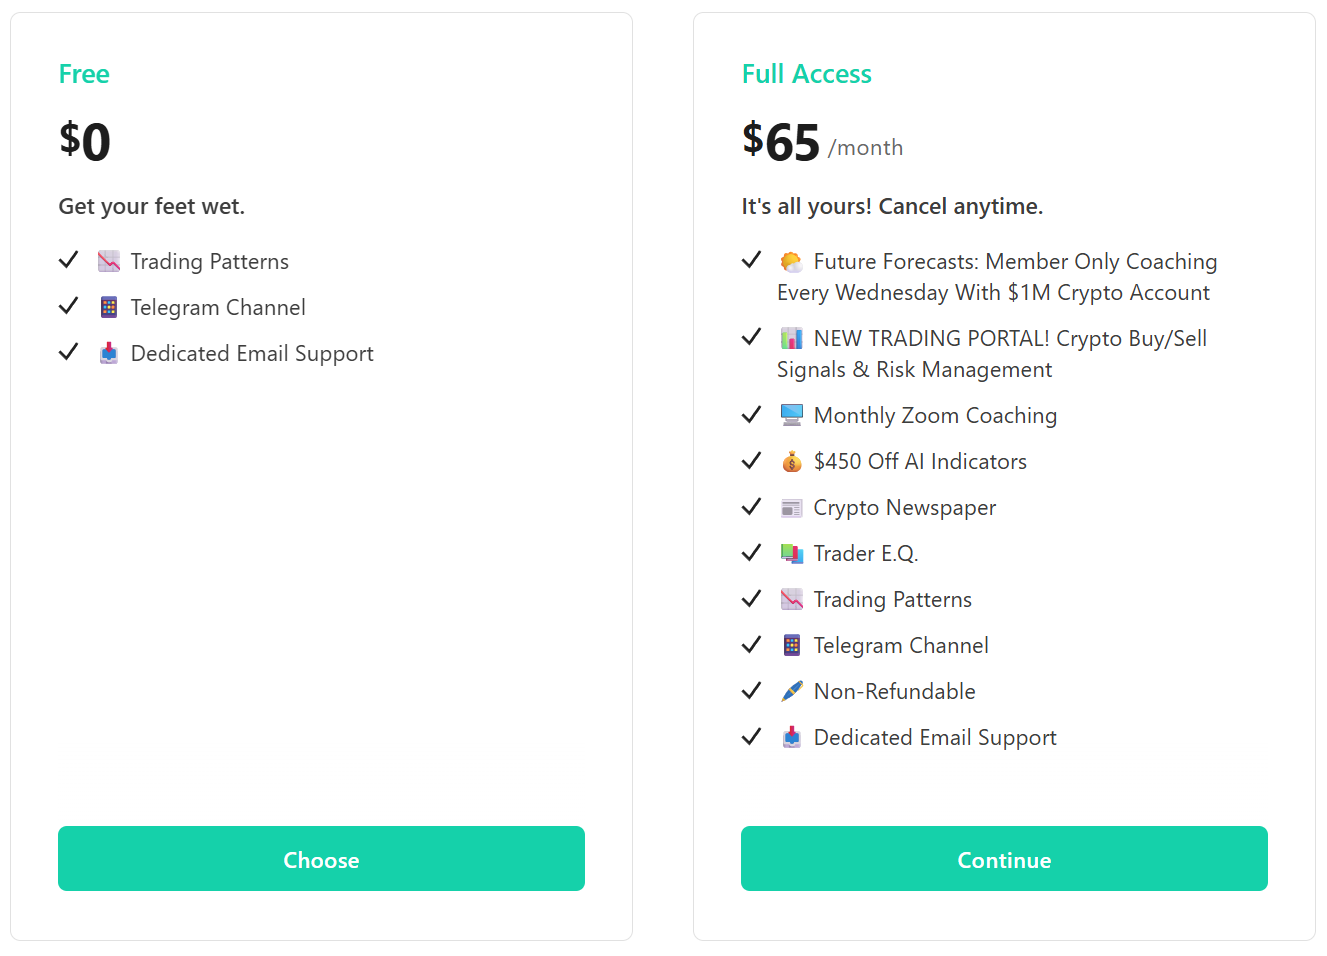Click the computer icon beside Monthly Zoom Coaching
The image size is (1327, 956).
click(x=791, y=415)
